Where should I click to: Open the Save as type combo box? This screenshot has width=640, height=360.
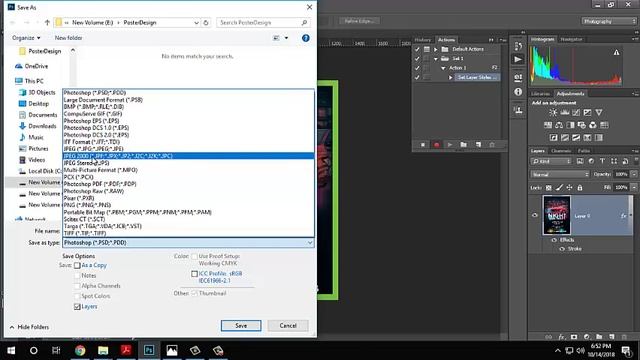point(188,242)
